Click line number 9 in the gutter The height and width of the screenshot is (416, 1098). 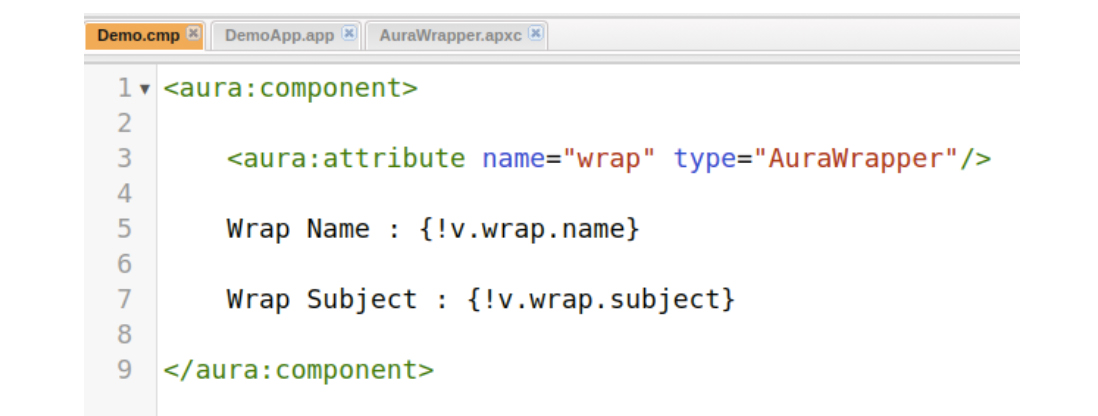click(124, 369)
